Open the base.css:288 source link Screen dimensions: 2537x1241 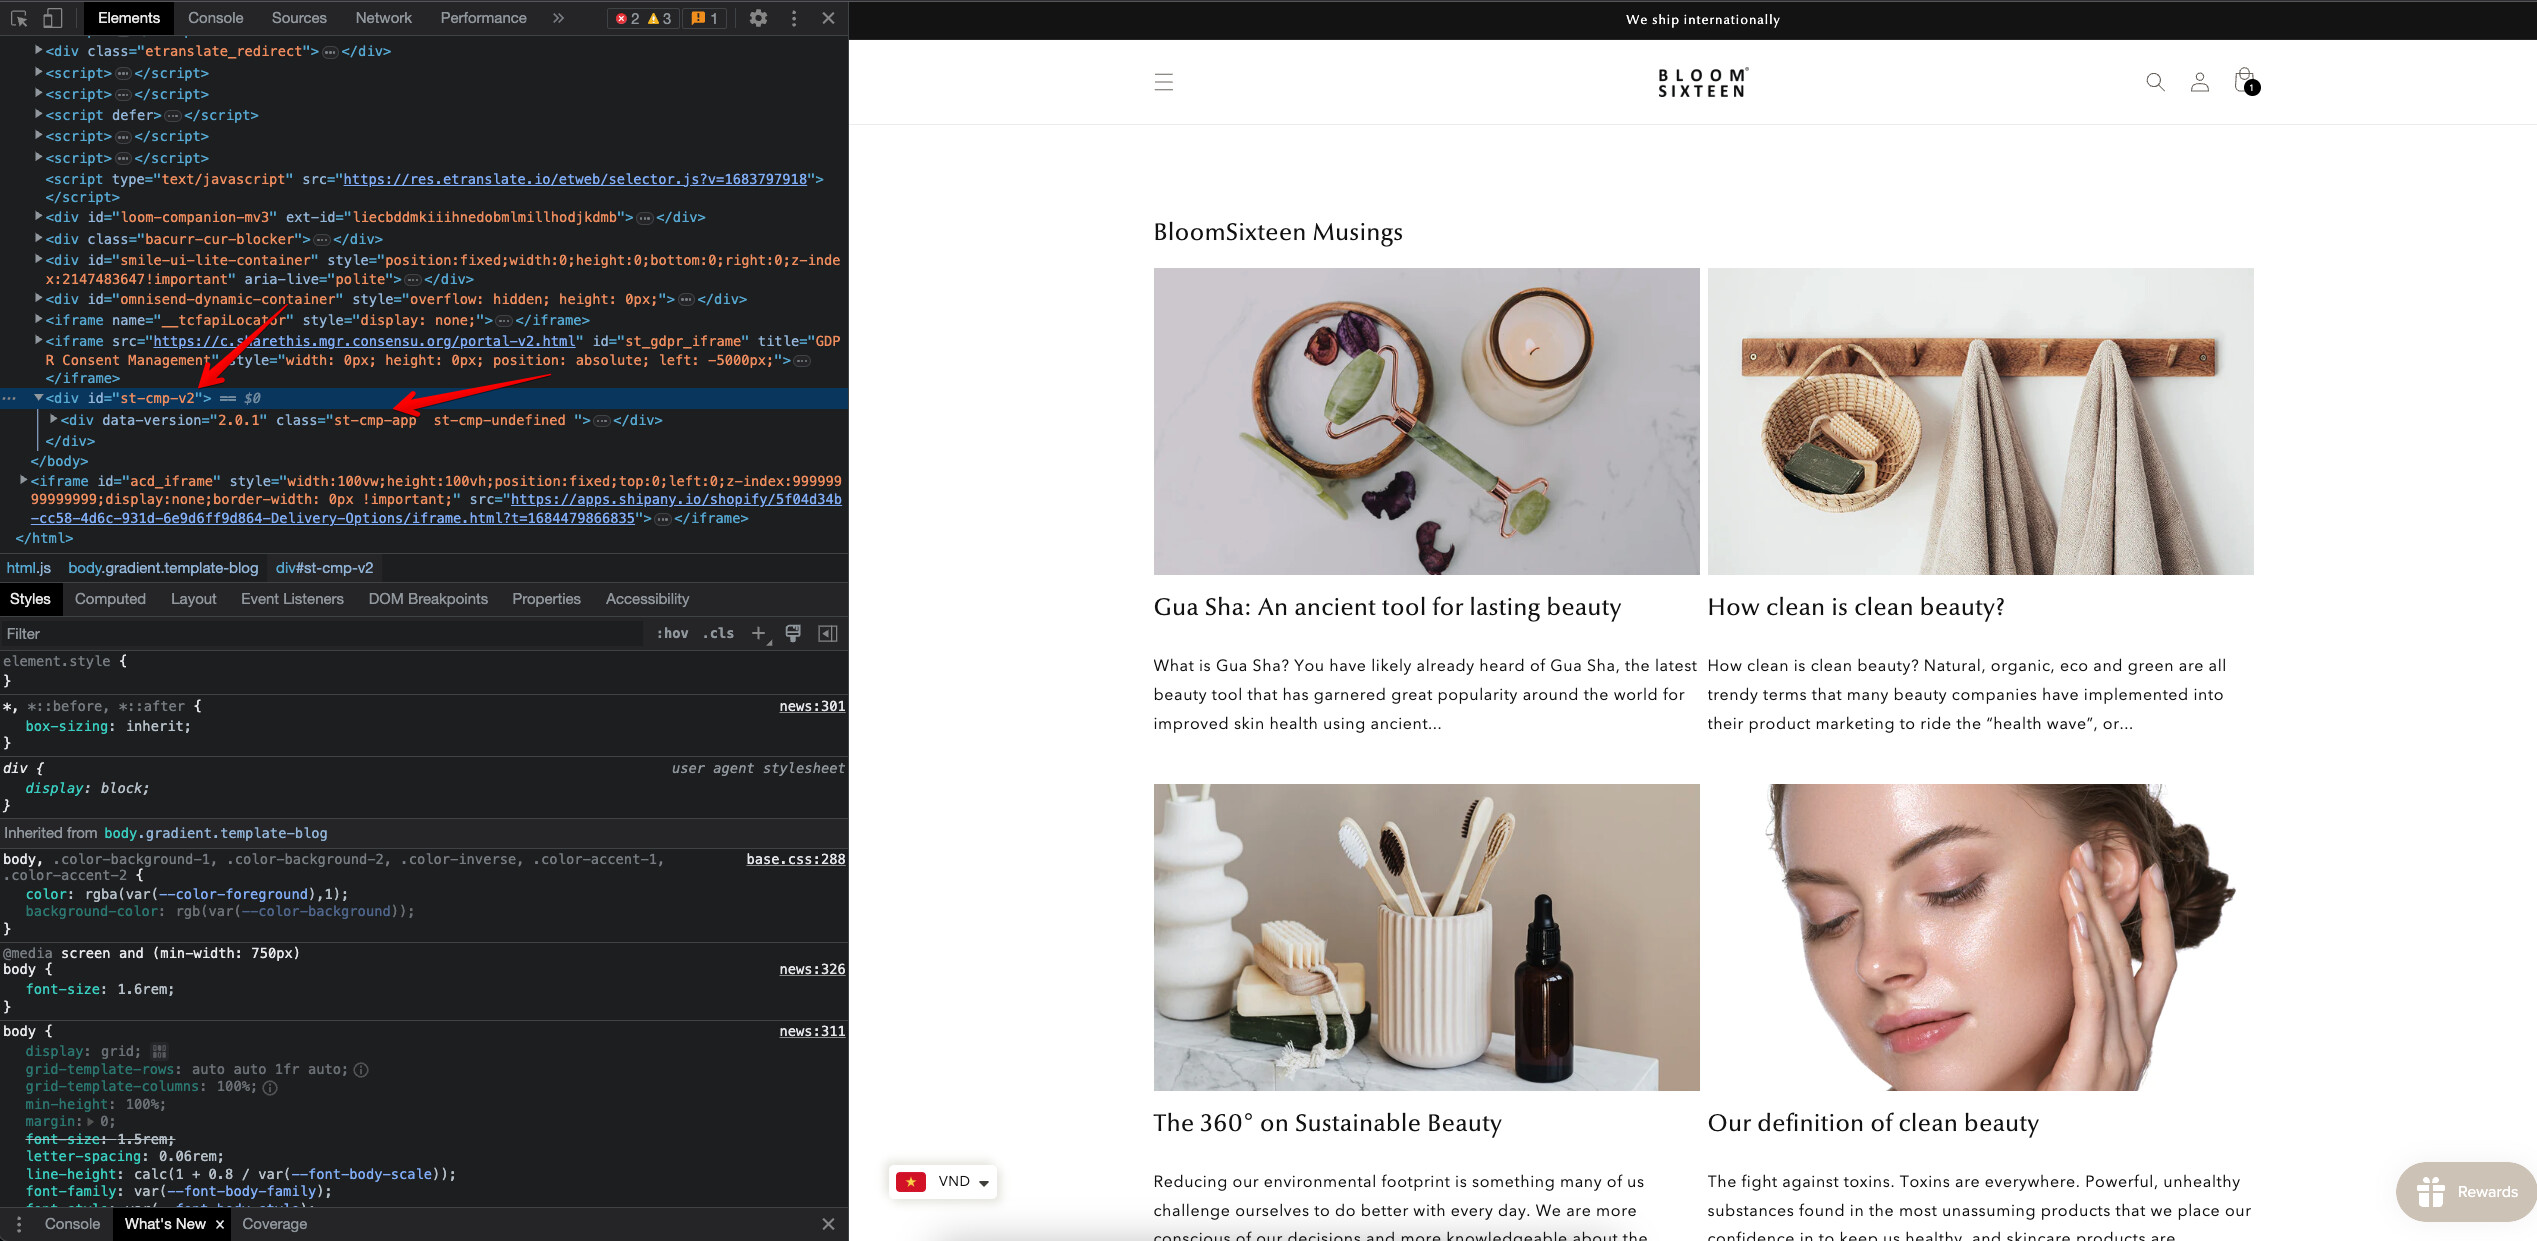coord(795,859)
